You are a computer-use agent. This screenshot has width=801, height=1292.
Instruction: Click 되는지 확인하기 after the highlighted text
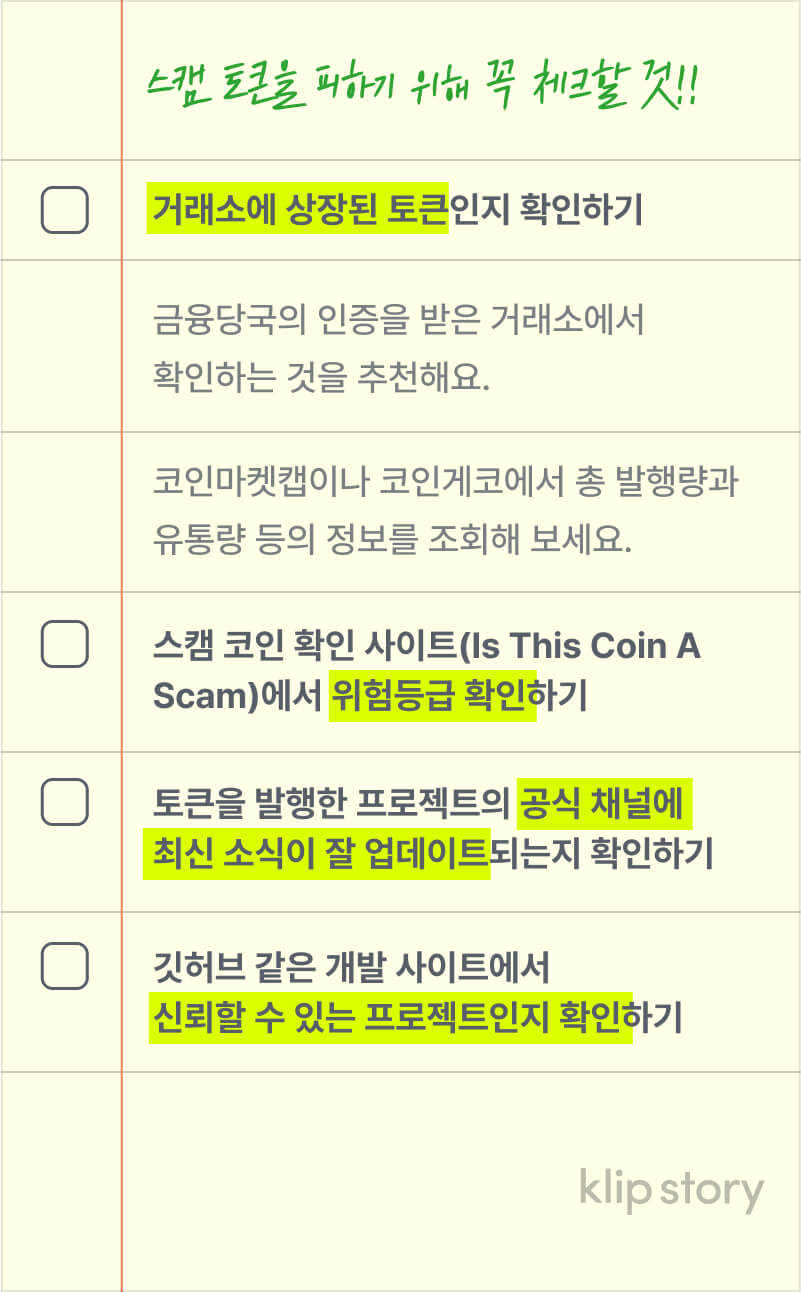pos(601,855)
